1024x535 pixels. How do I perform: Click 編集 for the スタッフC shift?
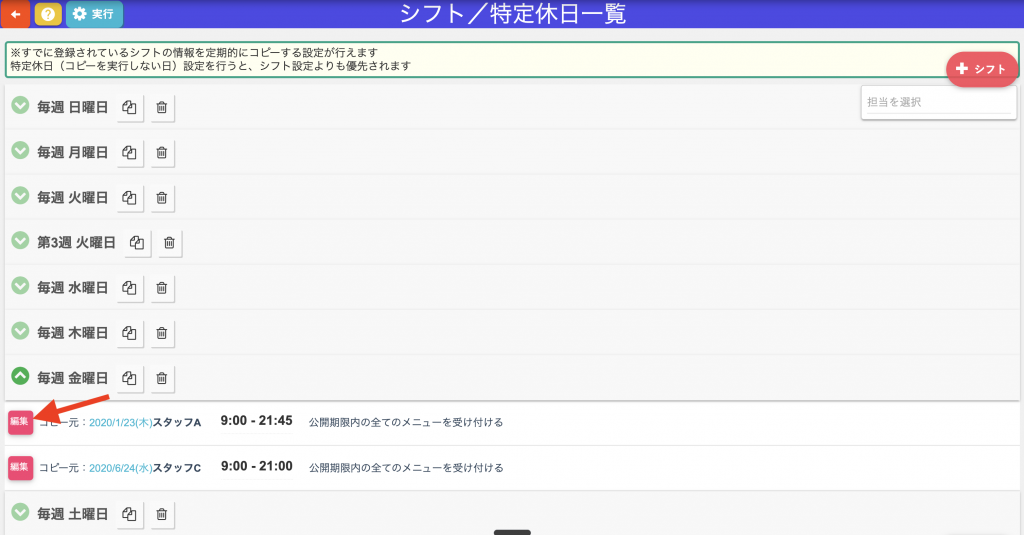(20, 467)
